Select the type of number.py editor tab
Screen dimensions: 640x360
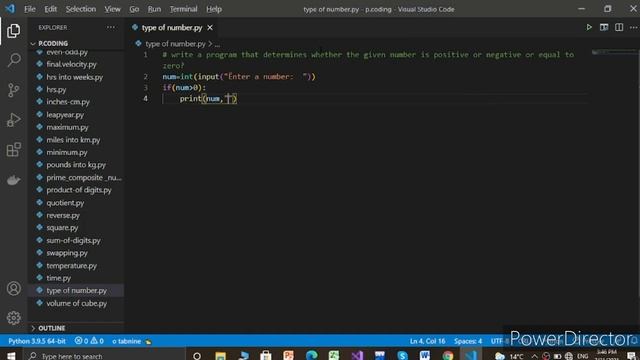[172, 28]
